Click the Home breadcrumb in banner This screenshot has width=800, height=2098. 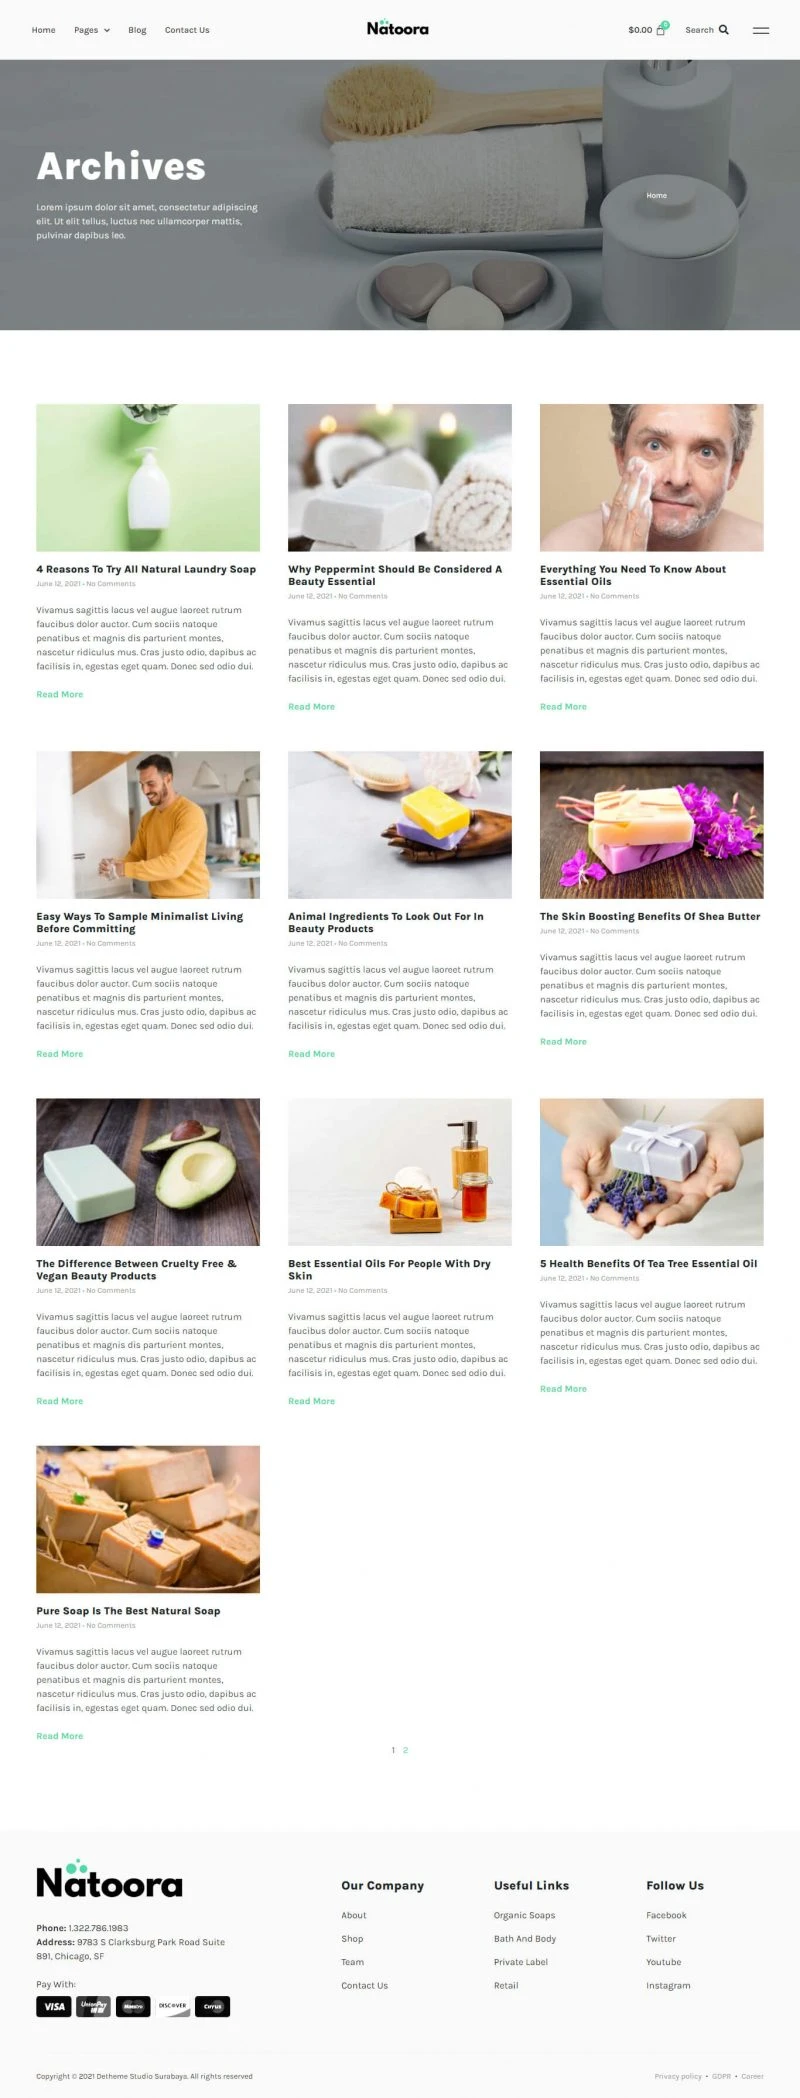click(x=656, y=196)
